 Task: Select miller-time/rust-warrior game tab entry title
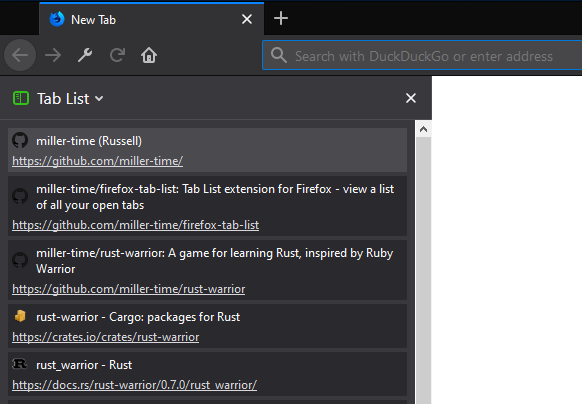(x=215, y=261)
